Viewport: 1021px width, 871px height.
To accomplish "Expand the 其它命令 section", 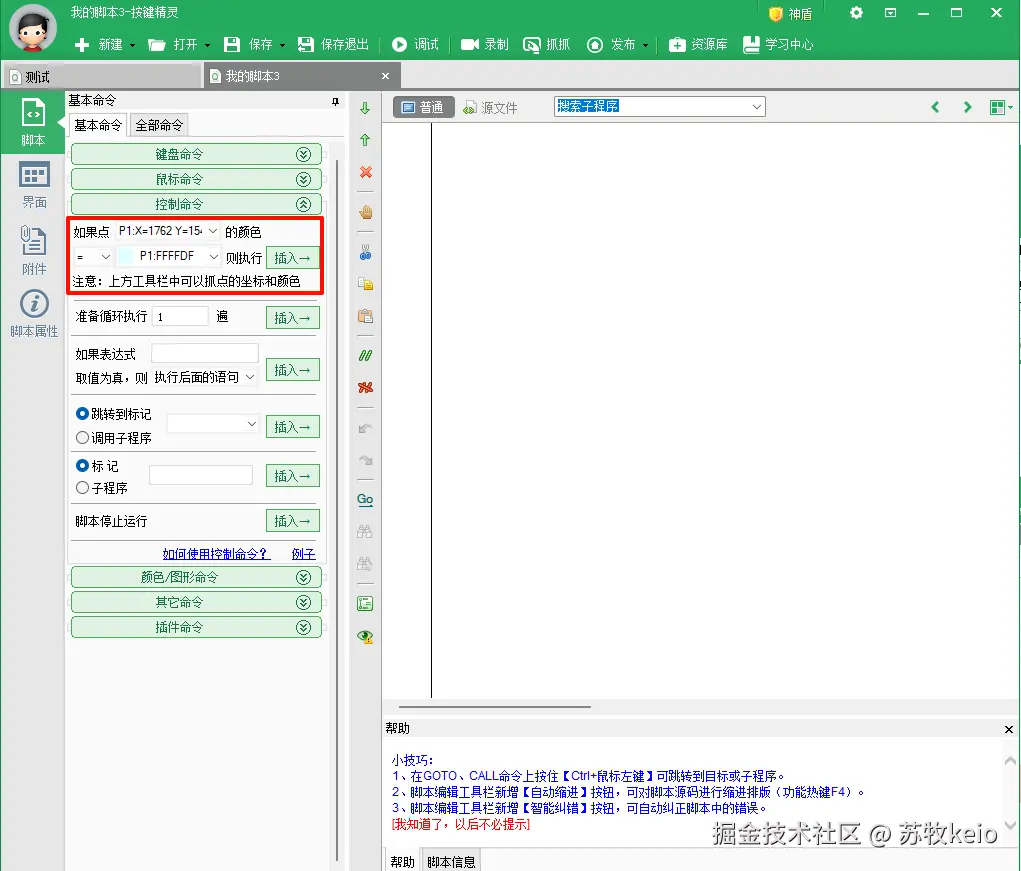I will click(x=196, y=602).
